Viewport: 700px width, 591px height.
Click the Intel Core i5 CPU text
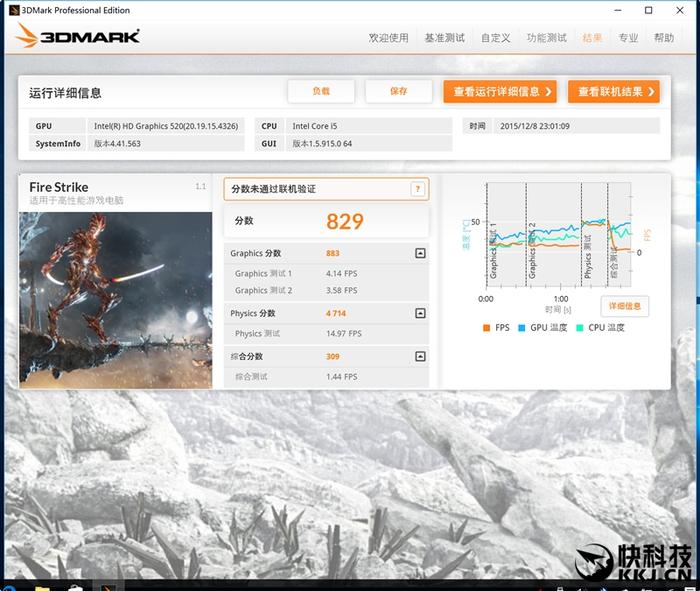(315, 126)
